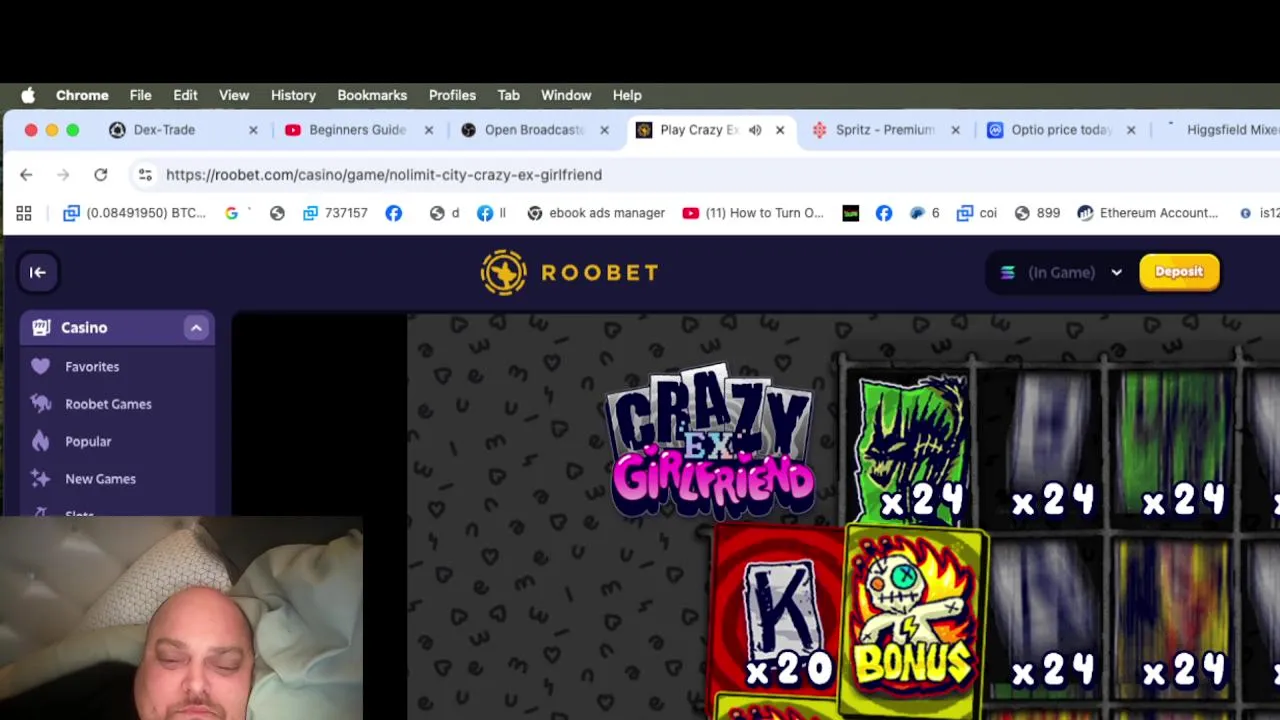Collapse the Casino sidebar section
Screen dimensions: 1280x720
coord(196,328)
